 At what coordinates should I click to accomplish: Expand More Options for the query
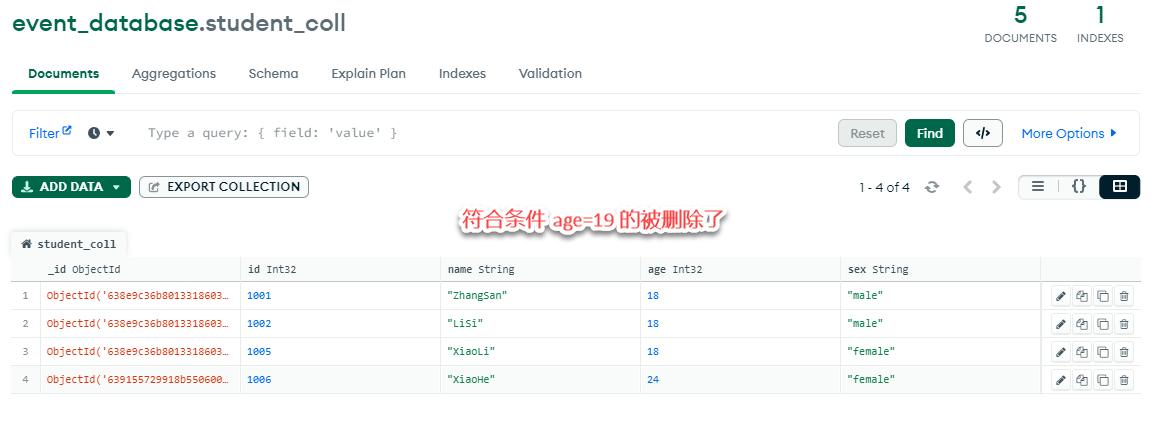[1068, 133]
